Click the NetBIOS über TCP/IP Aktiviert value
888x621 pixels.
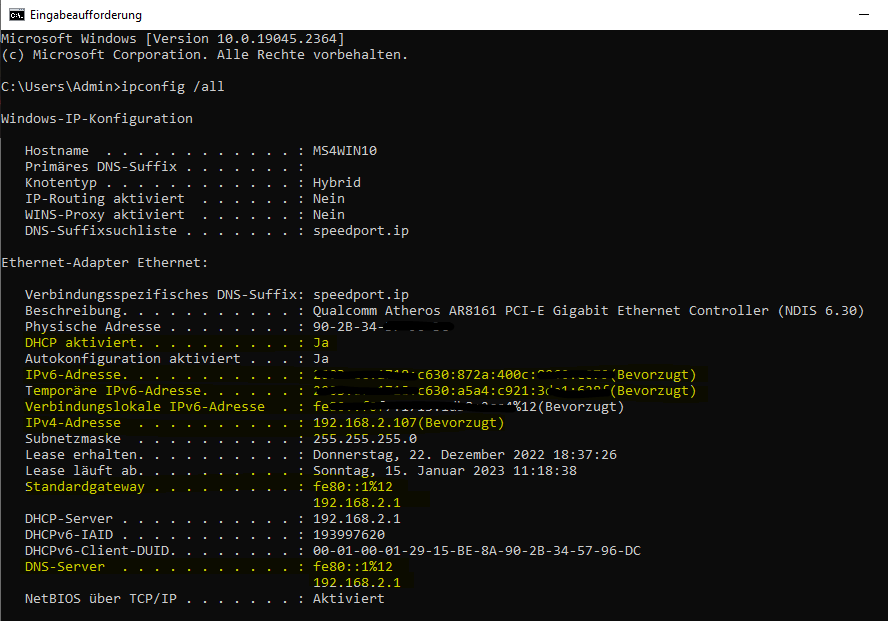click(349, 598)
